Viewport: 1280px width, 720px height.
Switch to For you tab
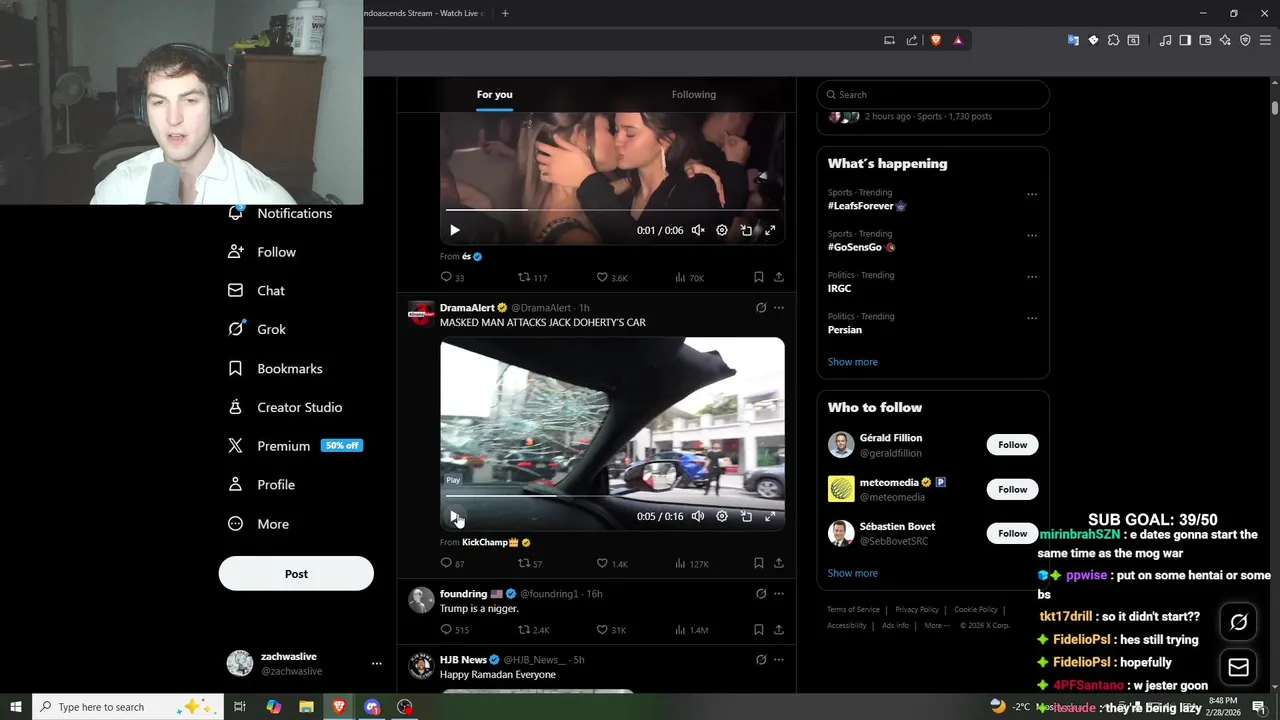tap(494, 94)
